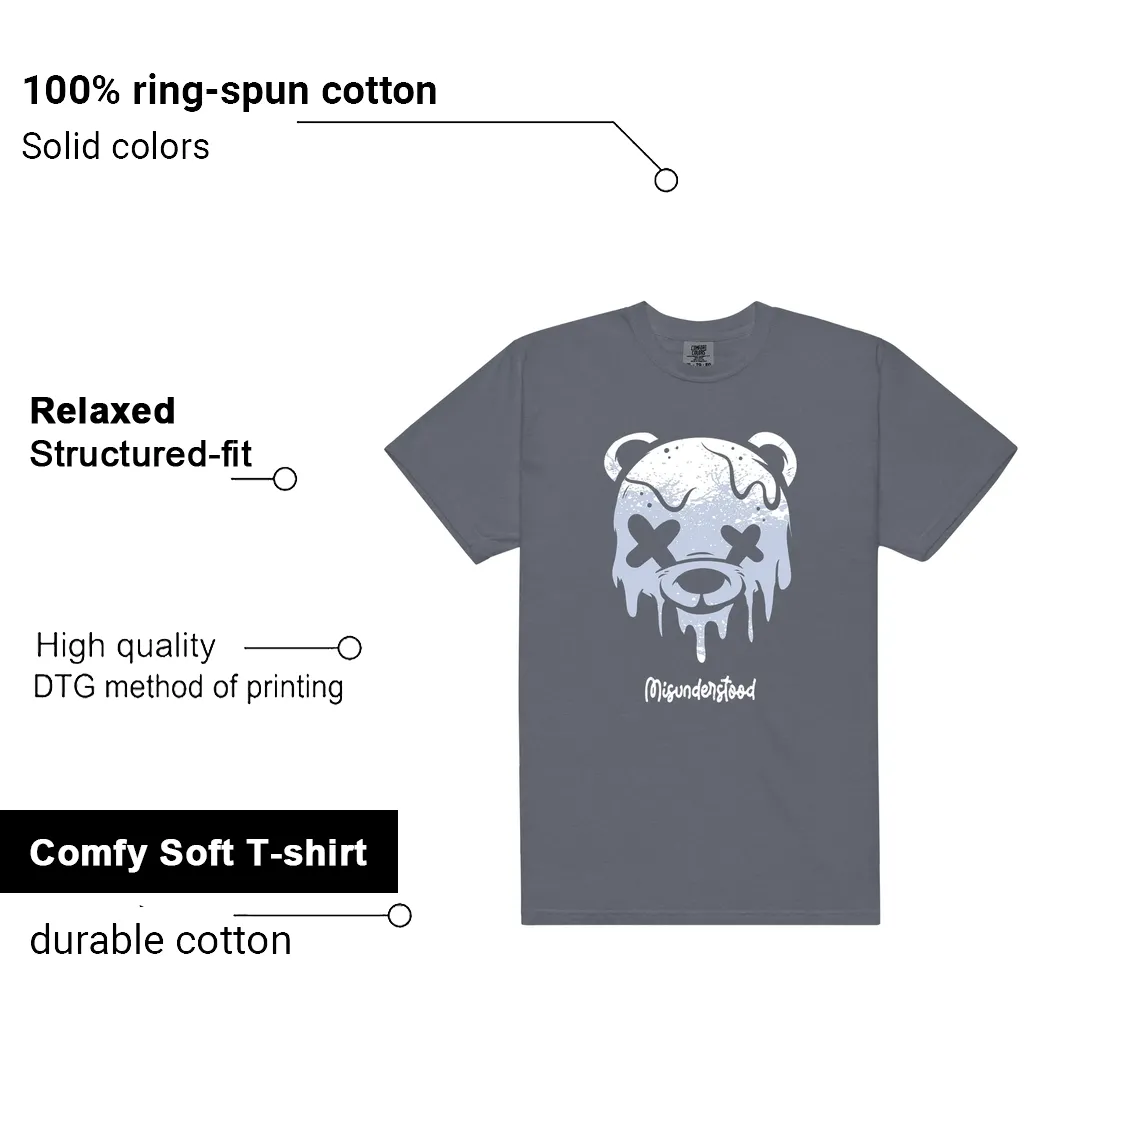Click the circle marker above durable cotton

tap(400, 915)
